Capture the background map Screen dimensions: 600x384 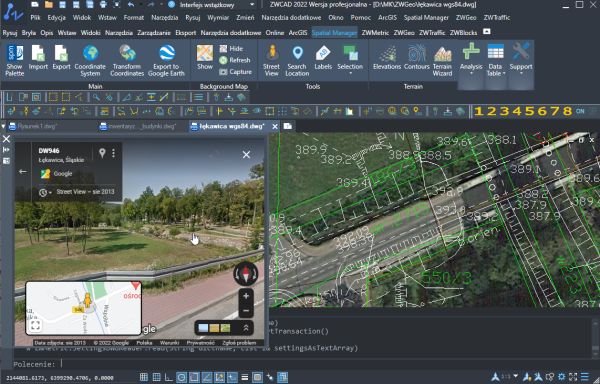(235, 72)
